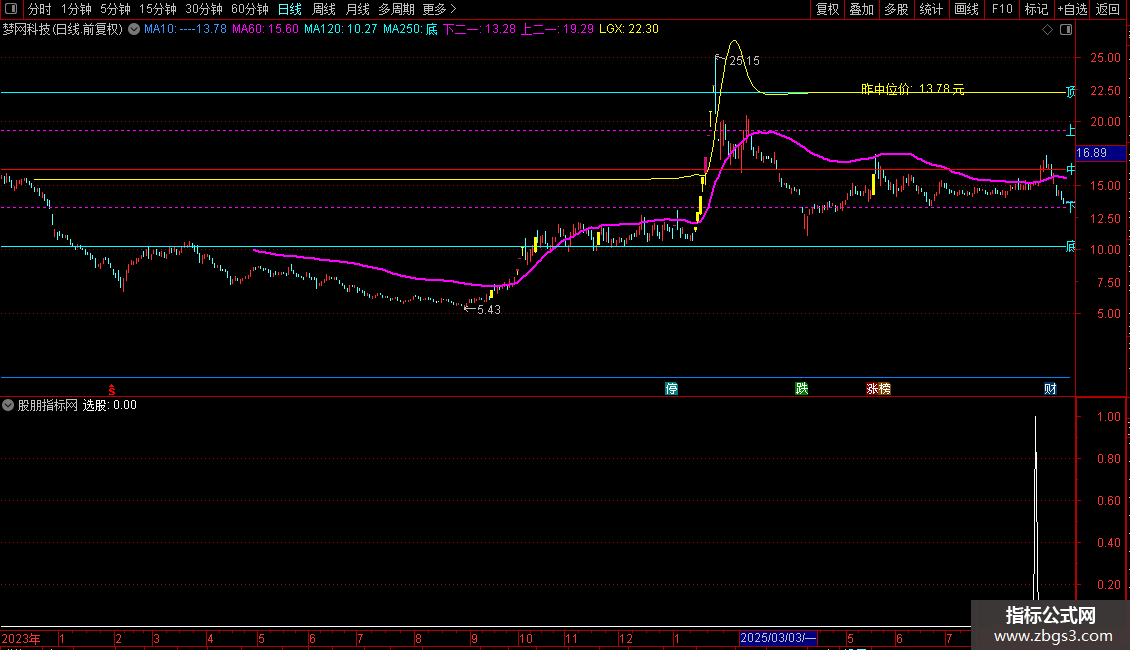Select the 5分钟 period tab
Viewport: 1130px width, 650px height.
(x=115, y=9)
